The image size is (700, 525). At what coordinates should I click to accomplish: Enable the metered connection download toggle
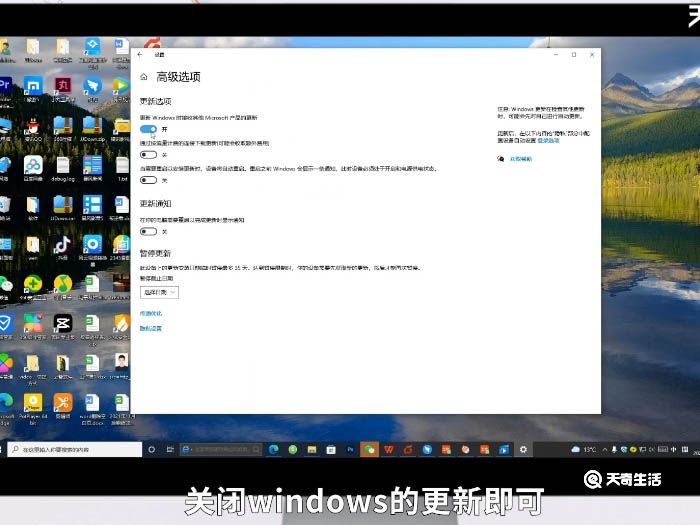pyautogui.click(x=148, y=154)
